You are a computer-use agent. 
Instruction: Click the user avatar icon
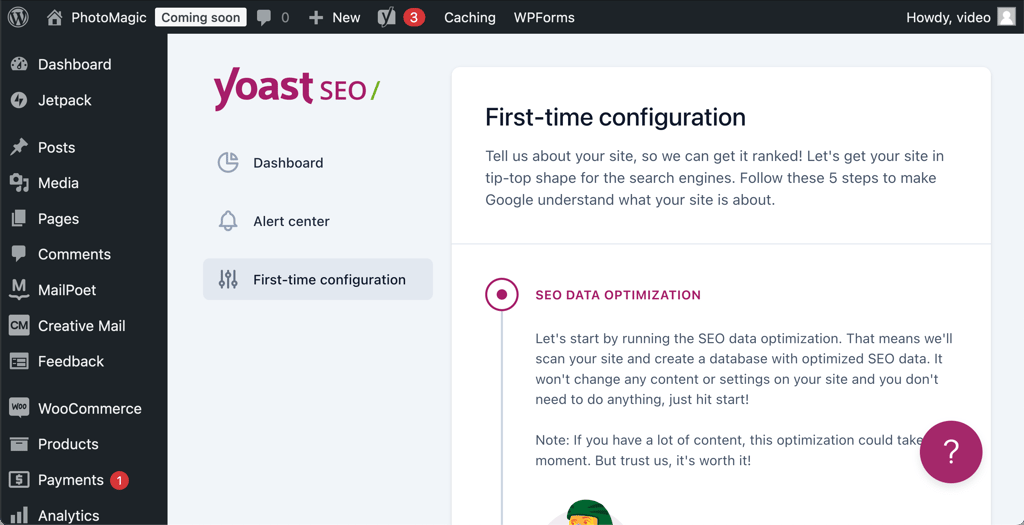pos(1006,18)
